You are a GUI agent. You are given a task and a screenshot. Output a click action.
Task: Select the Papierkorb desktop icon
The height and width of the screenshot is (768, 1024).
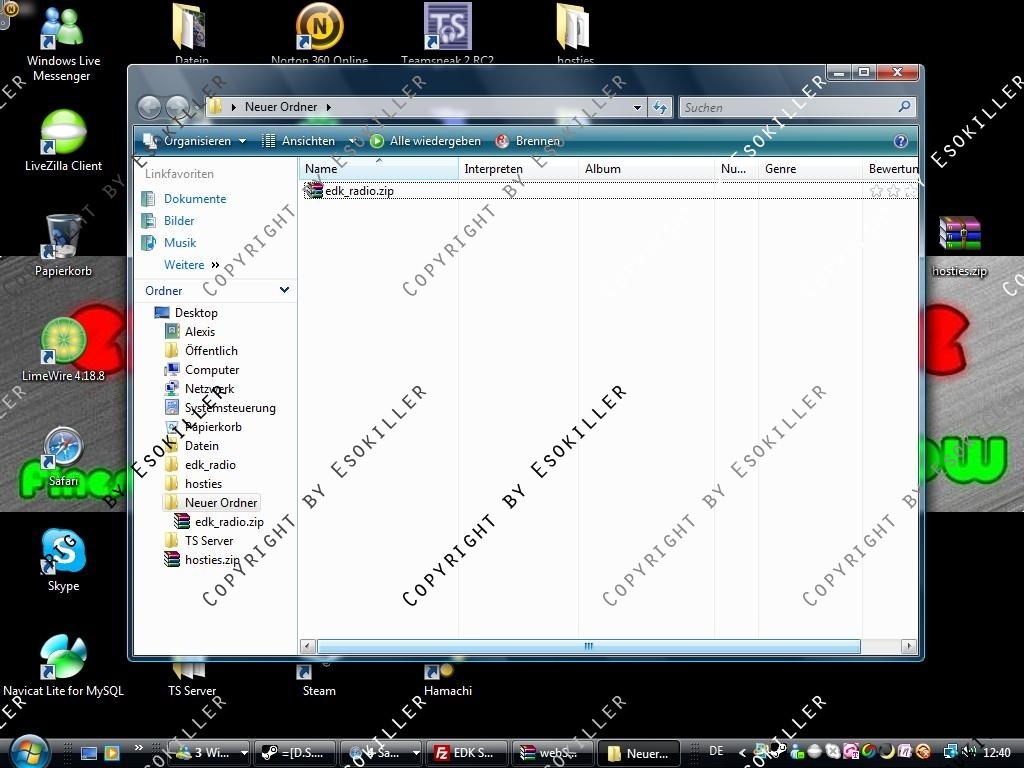(x=63, y=246)
